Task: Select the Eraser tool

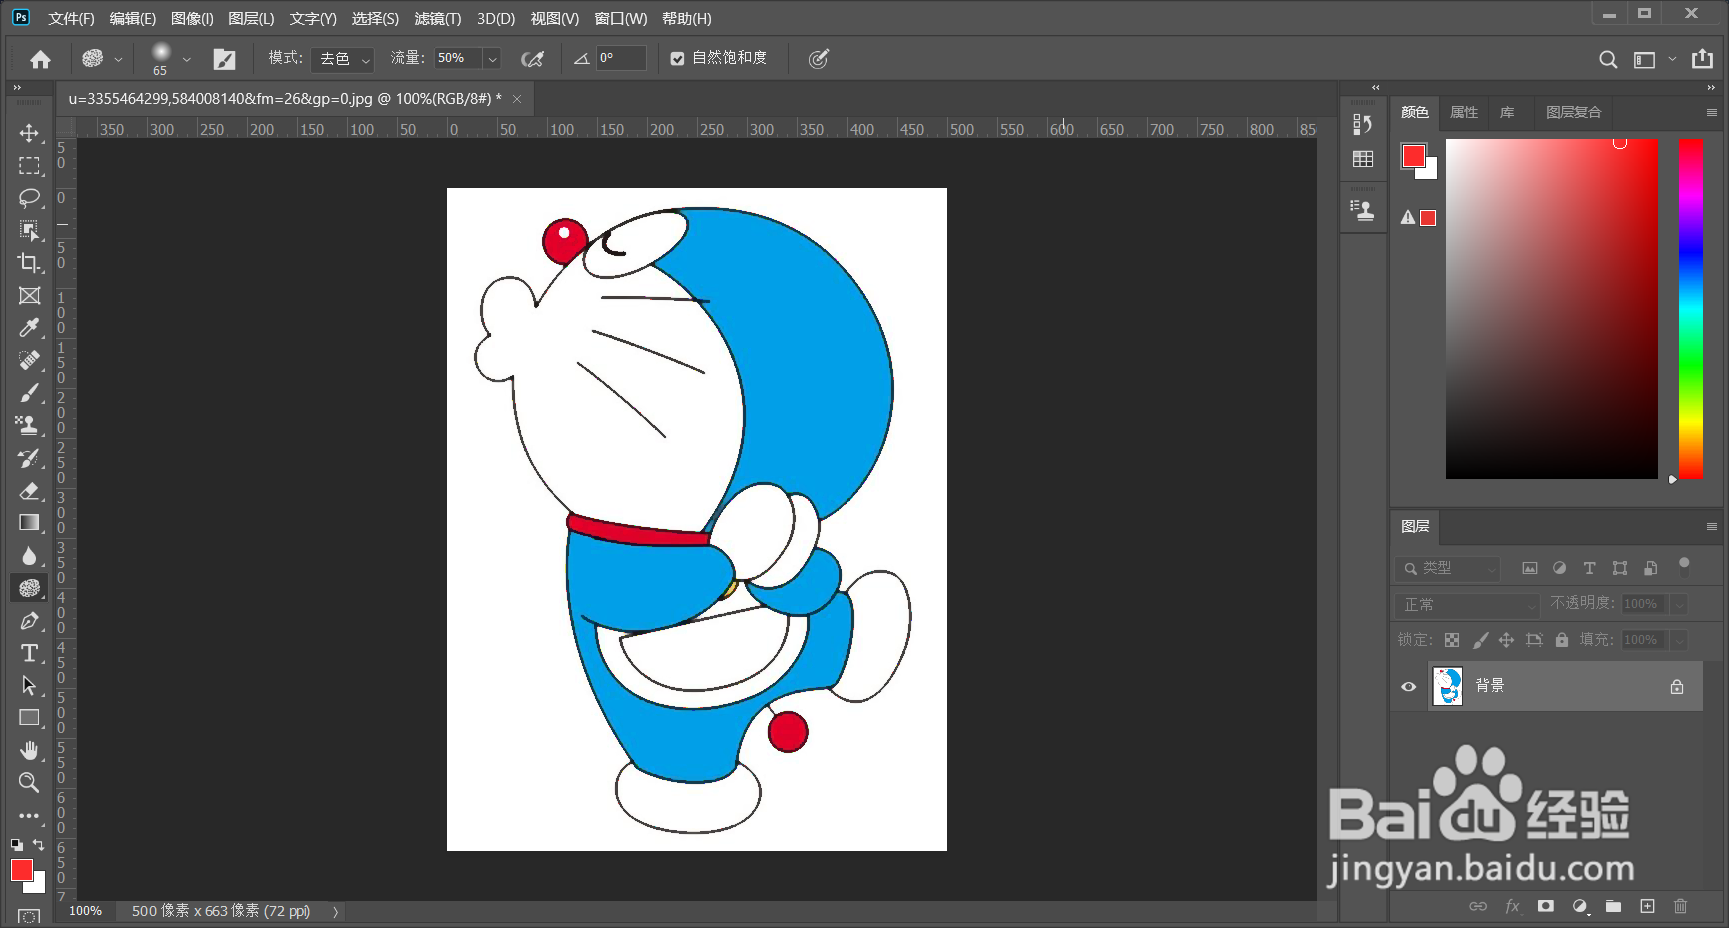Action: tap(29, 491)
